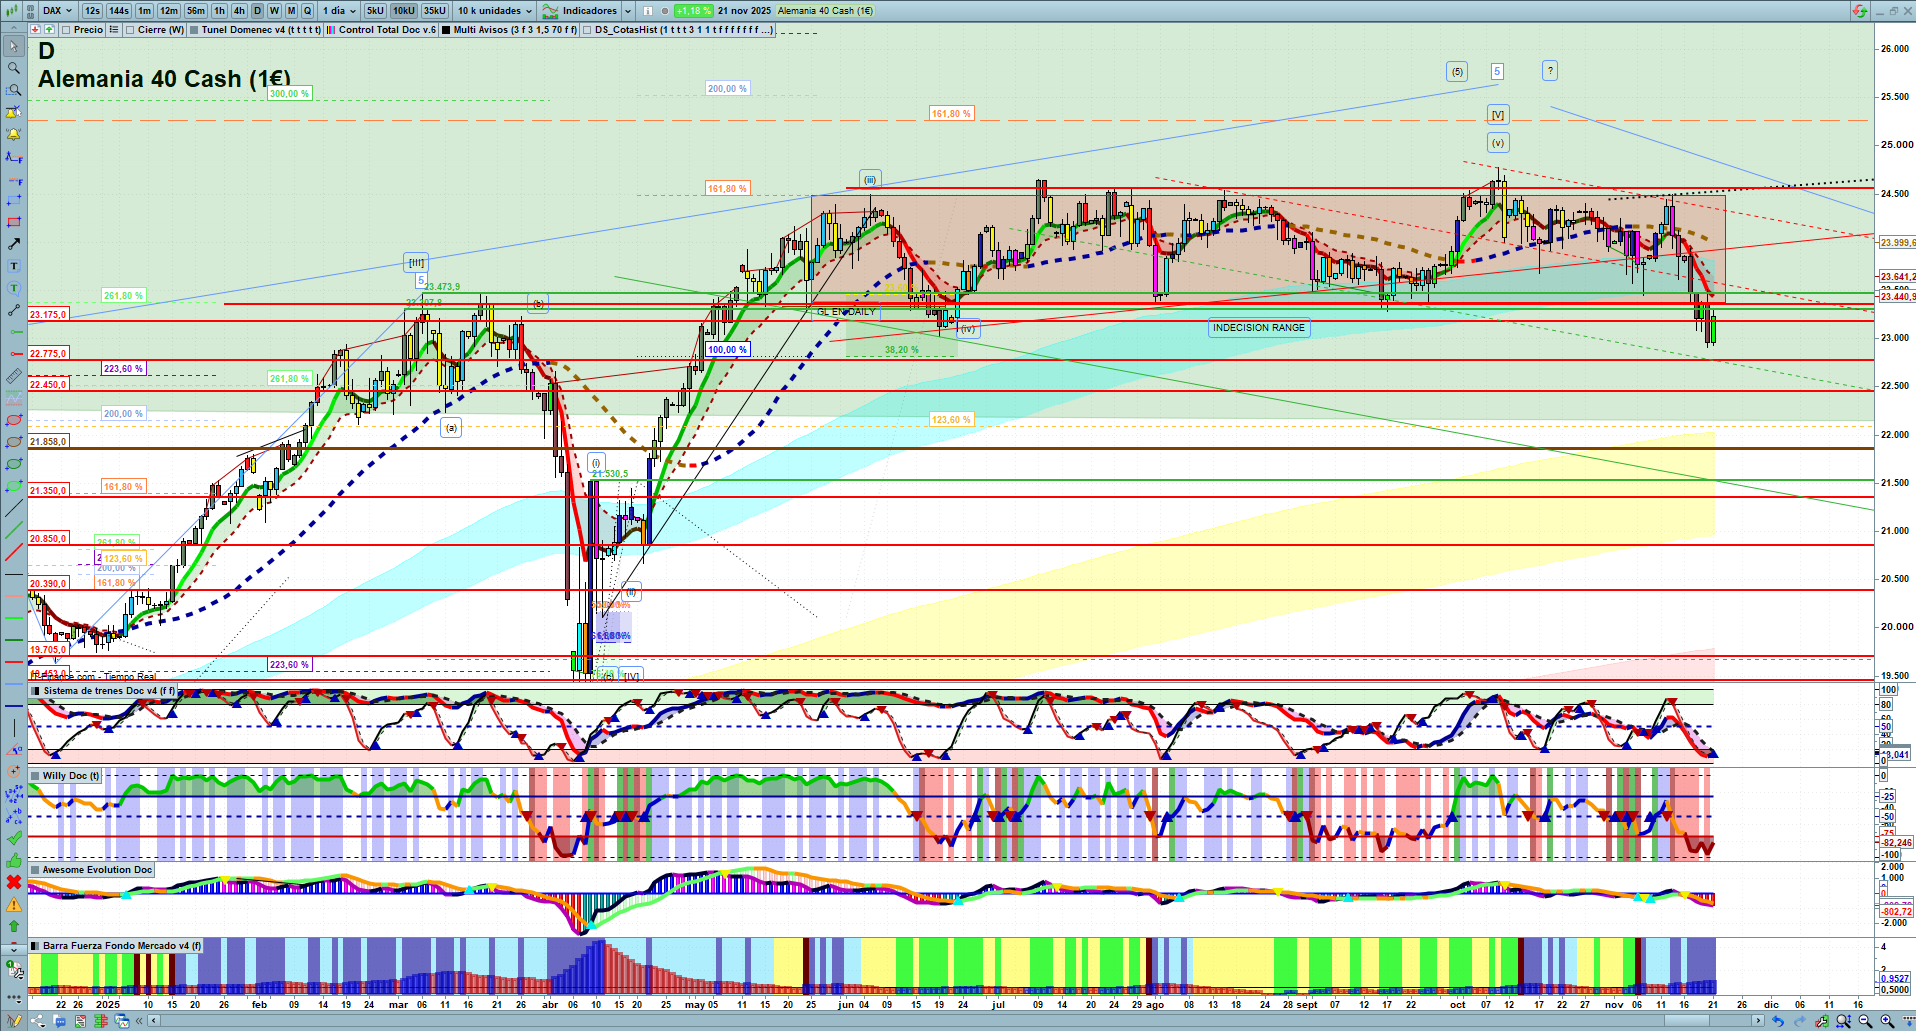Toggle the Tunel Domenec v4 indicator box

pos(194,30)
